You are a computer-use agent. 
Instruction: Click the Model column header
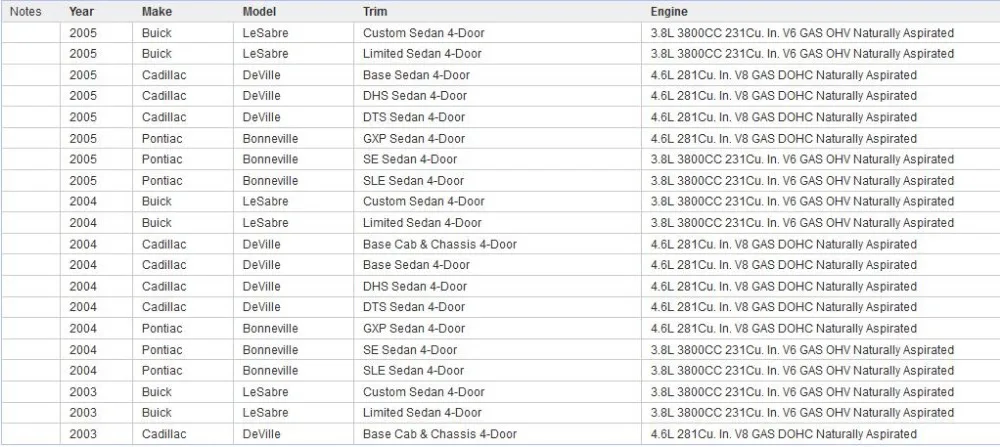pos(293,11)
